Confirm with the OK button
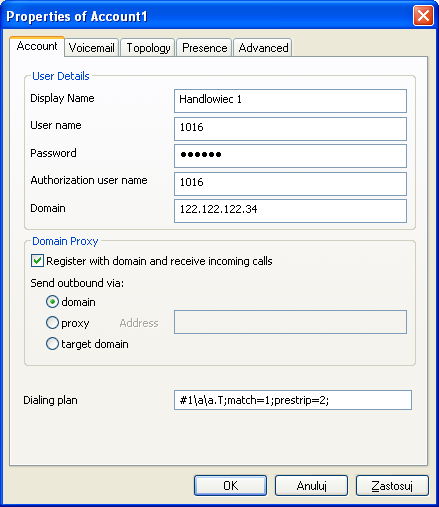The height and width of the screenshot is (507, 439). click(x=230, y=486)
